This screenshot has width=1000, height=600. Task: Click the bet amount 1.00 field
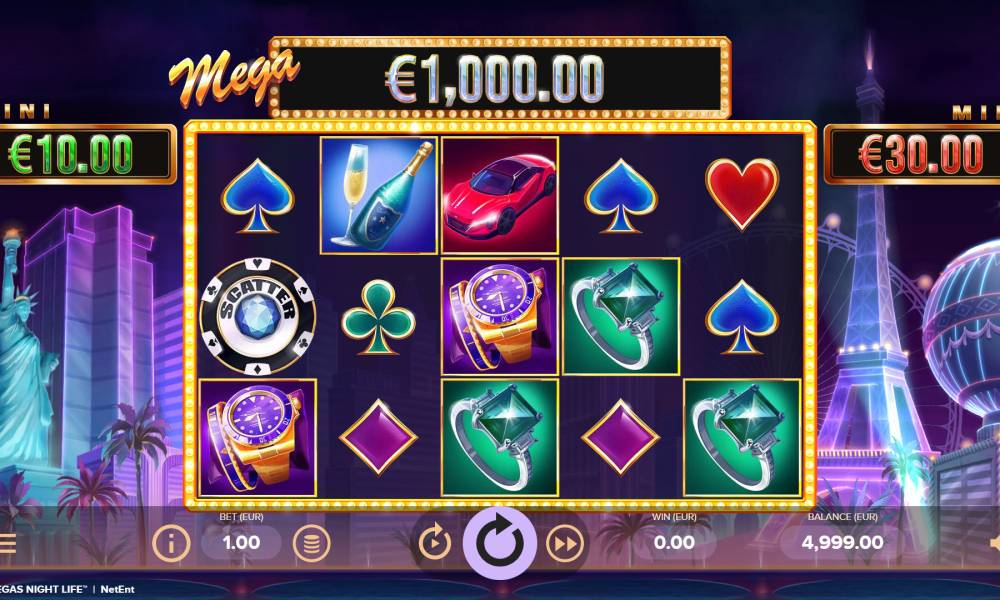[x=241, y=543]
